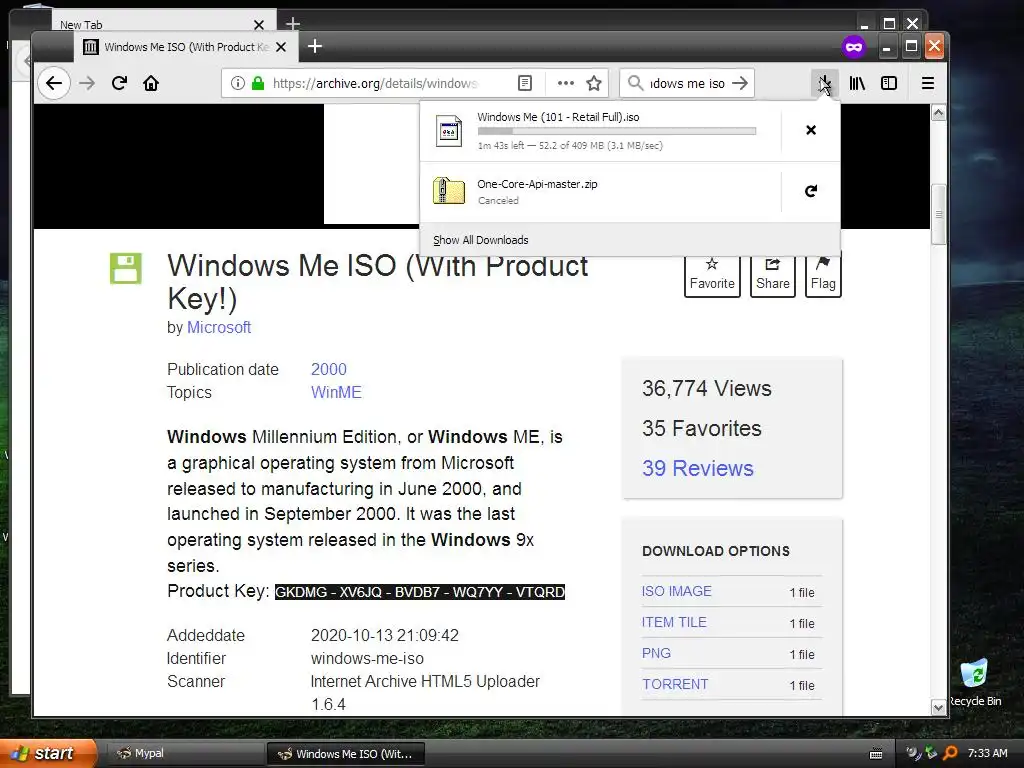The width and height of the screenshot is (1024, 768).
Task: Click the search box text field
Action: pos(686,83)
